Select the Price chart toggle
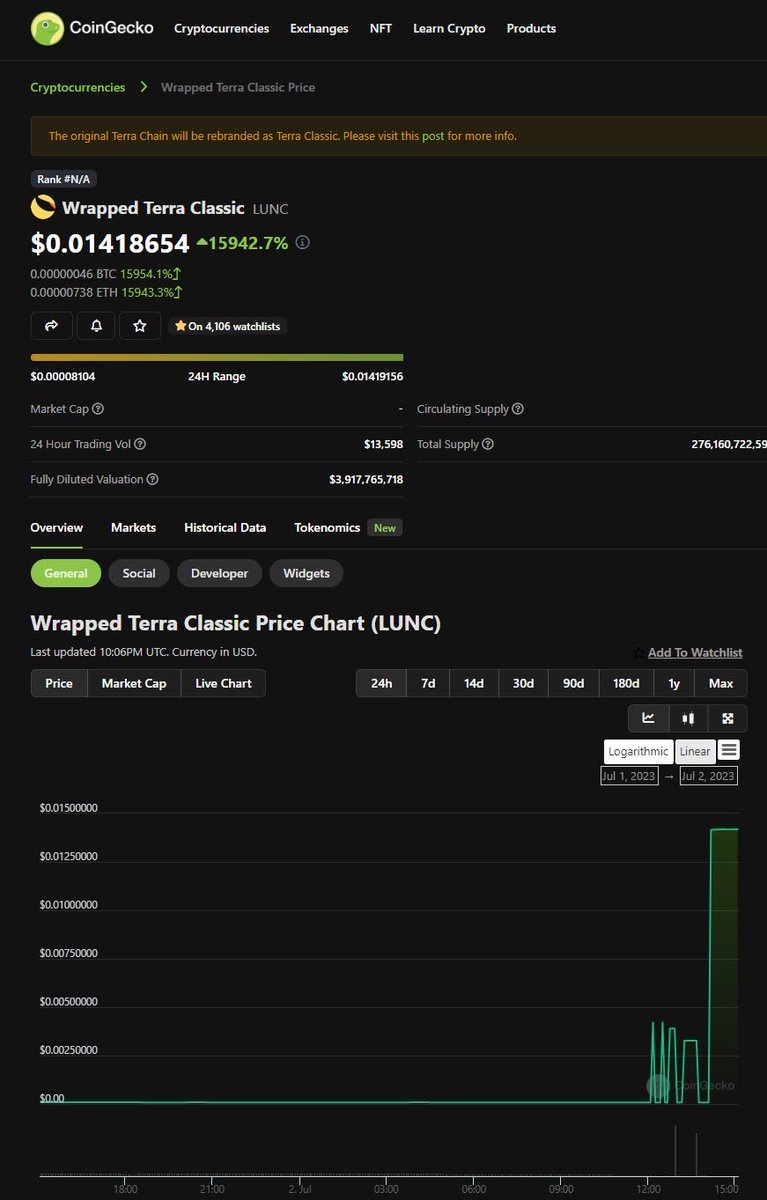 (59, 683)
